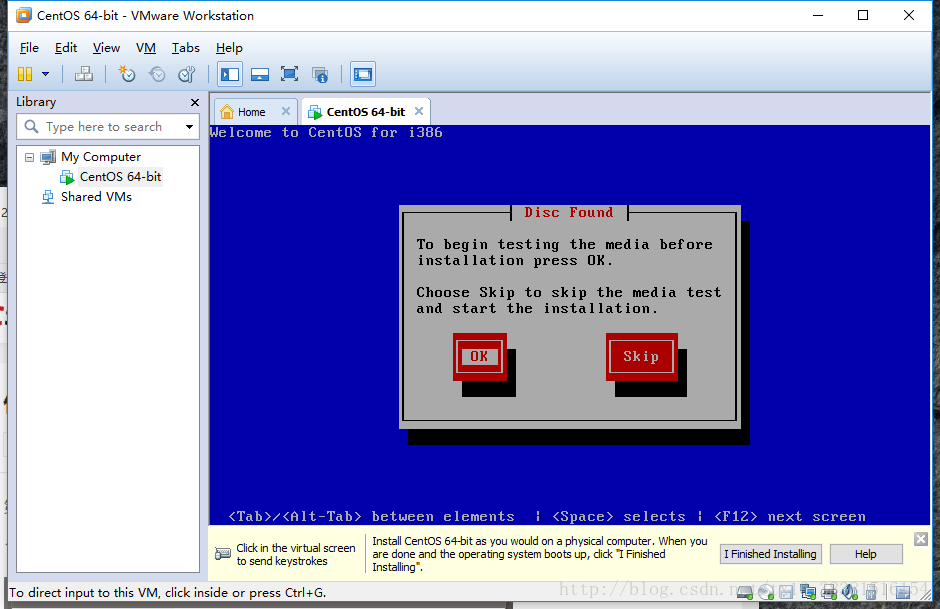This screenshot has height=609, width=940.
Task: Close the CentOS 64-bit tab
Action: click(x=419, y=111)
